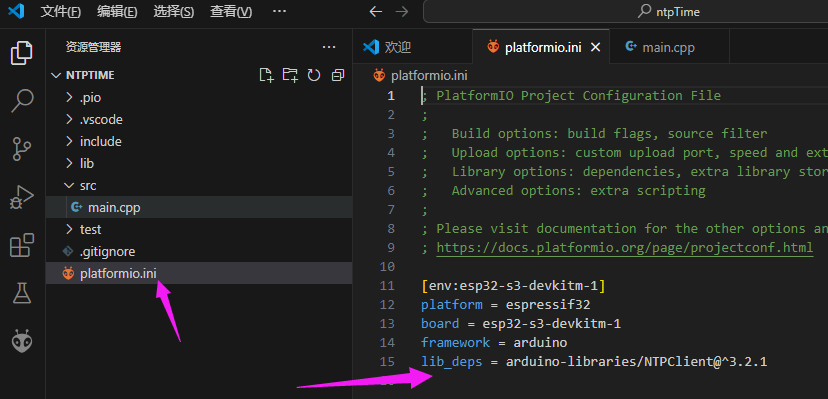Open explorer panel more actions ellipsis
This screenshot has width=828, height=399.
(329, 48)
